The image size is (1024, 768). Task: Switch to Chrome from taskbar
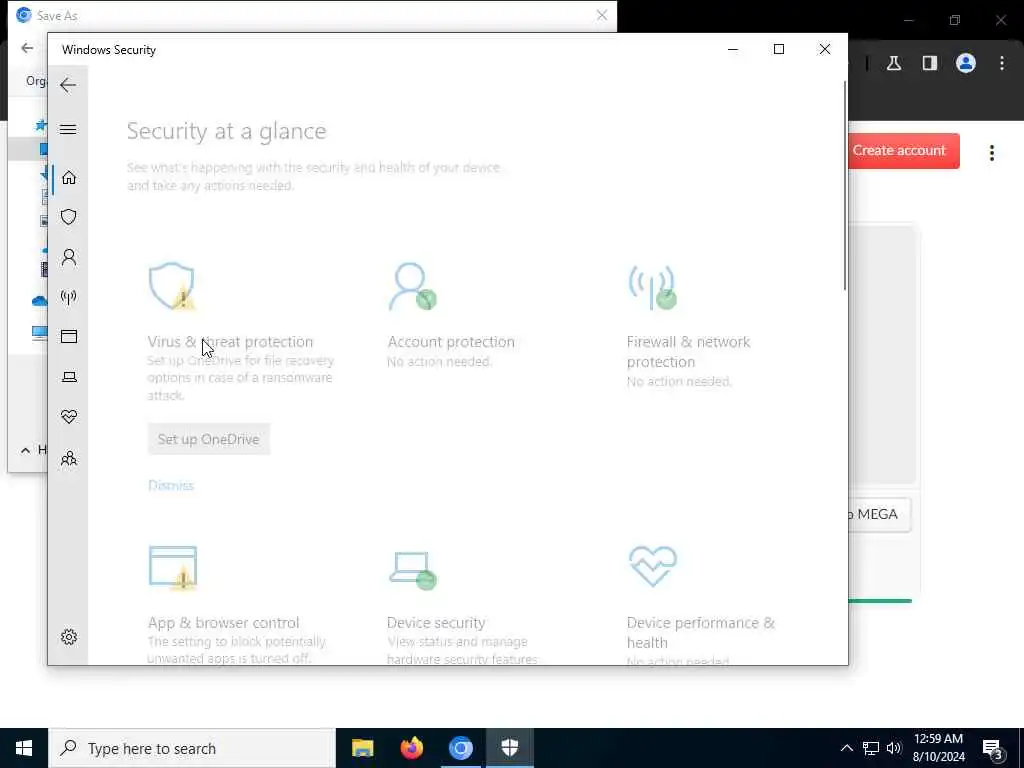pyautogui.click(x=460, y=748)
